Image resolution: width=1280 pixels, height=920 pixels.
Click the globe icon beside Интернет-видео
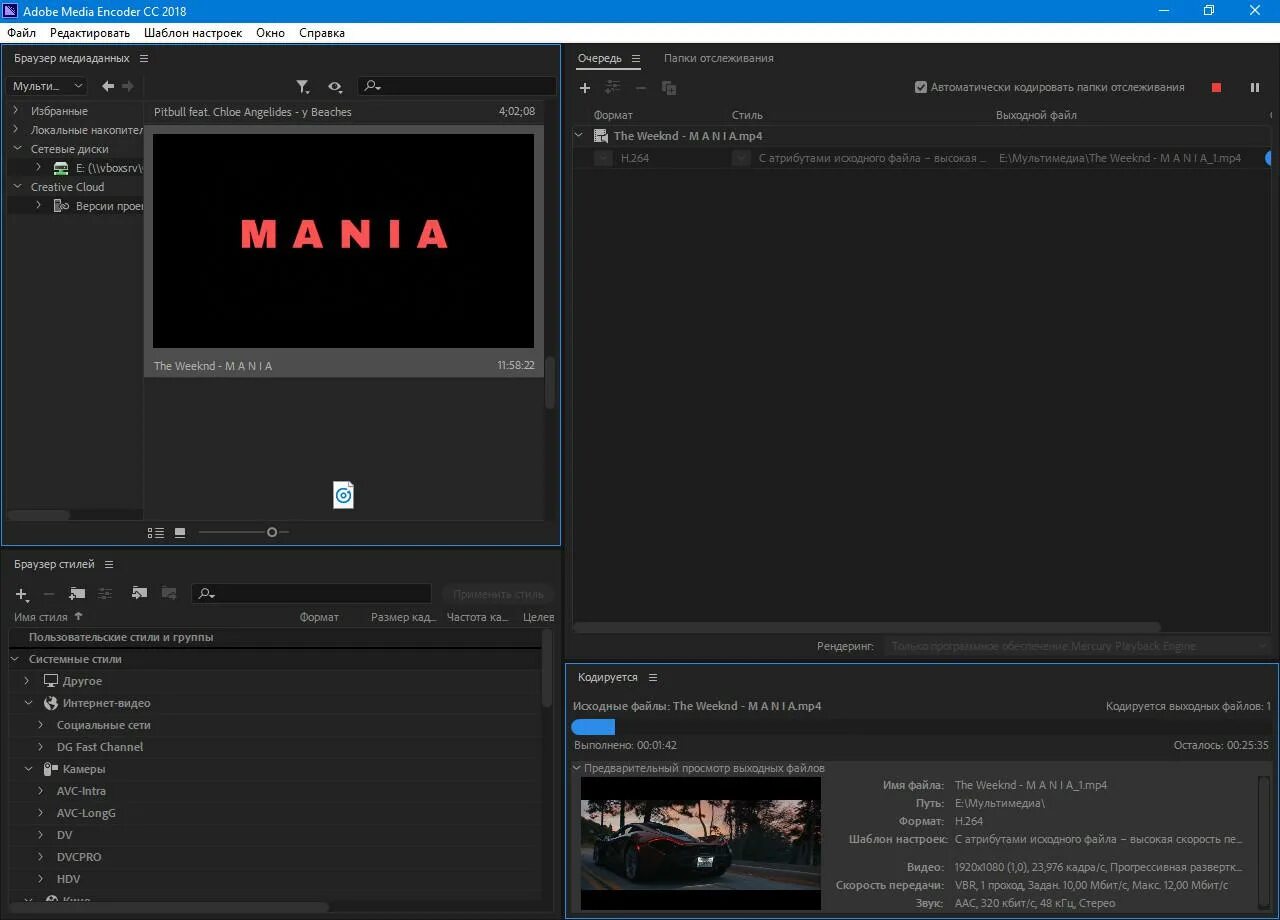(50, 703)
